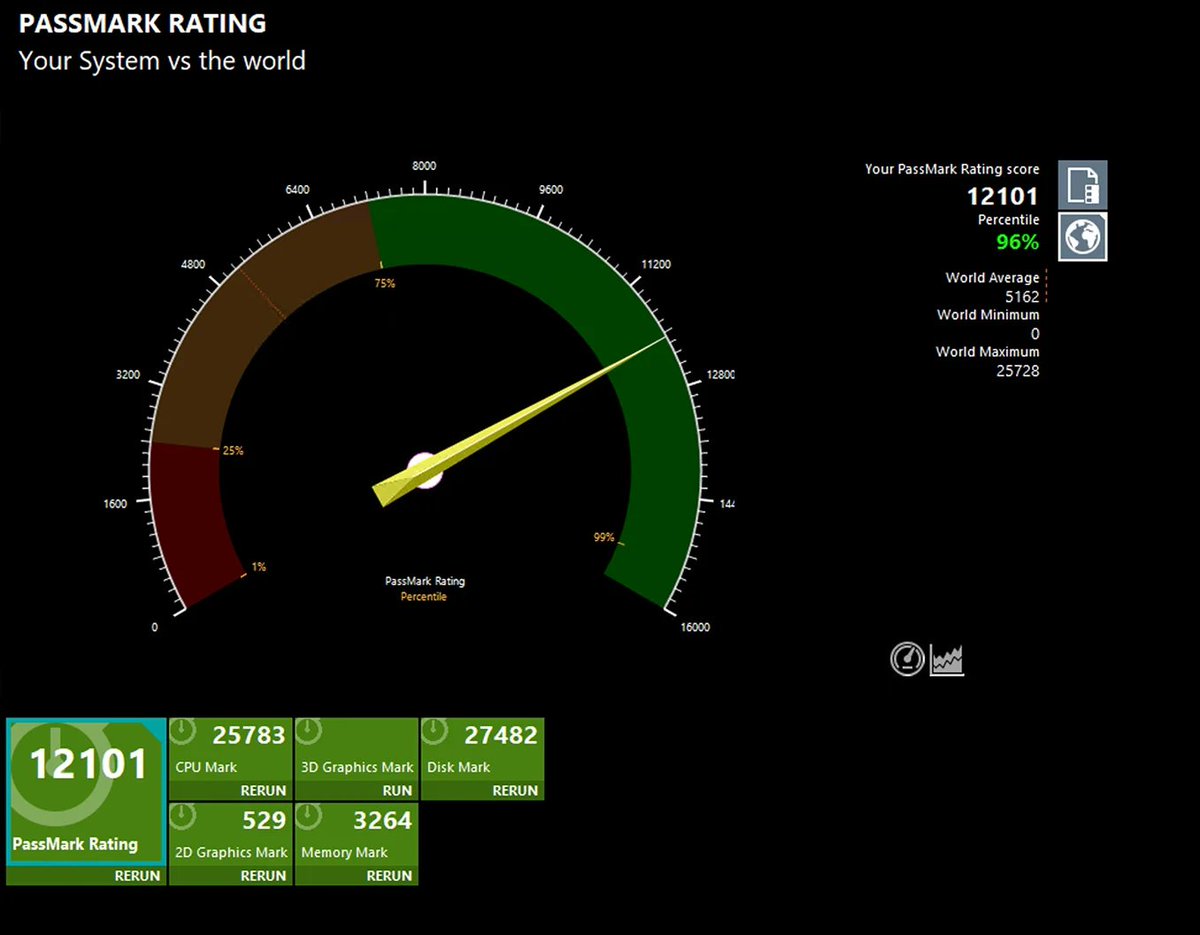Click the Memory Mark clock icon
1200x935 pixels.
click(x=308, y=818)
